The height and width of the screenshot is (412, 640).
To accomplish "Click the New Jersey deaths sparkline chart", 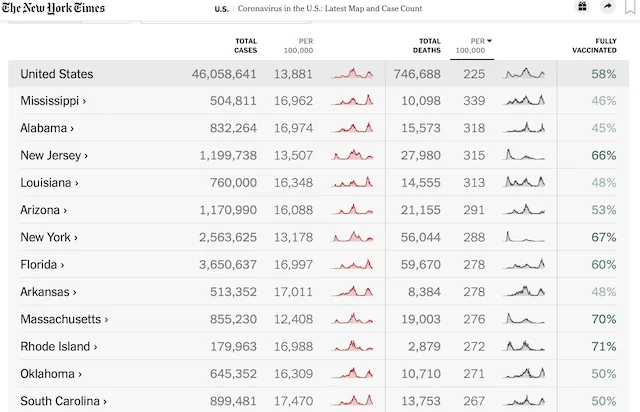I will pos(525,155).
